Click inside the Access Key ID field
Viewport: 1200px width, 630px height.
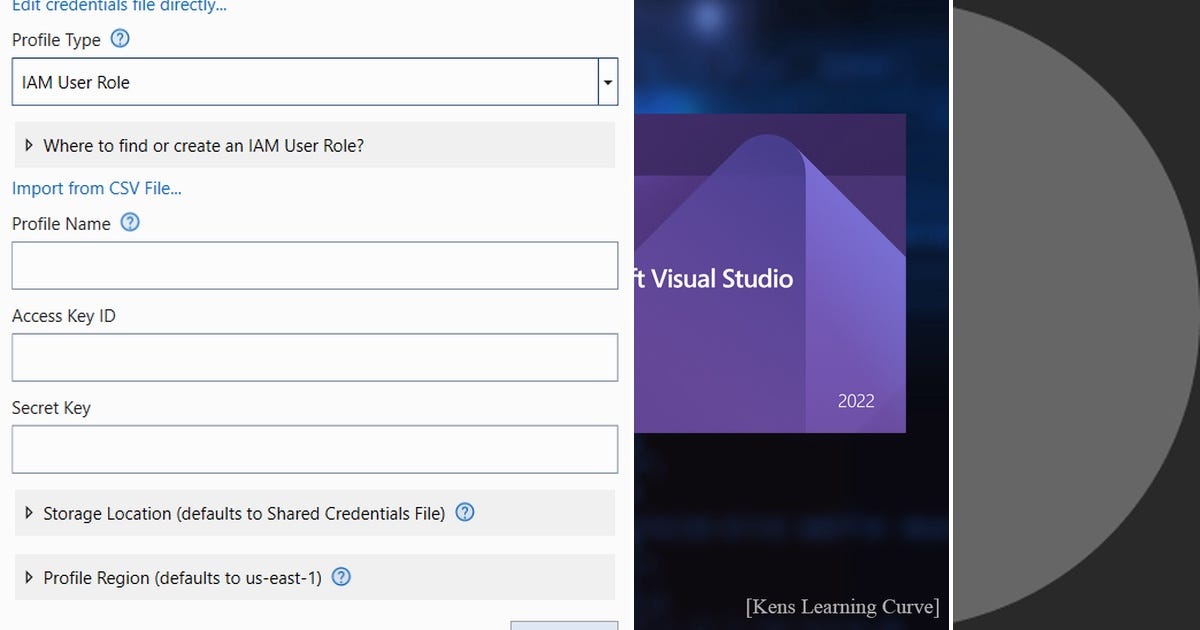click(x=315, y=357)
